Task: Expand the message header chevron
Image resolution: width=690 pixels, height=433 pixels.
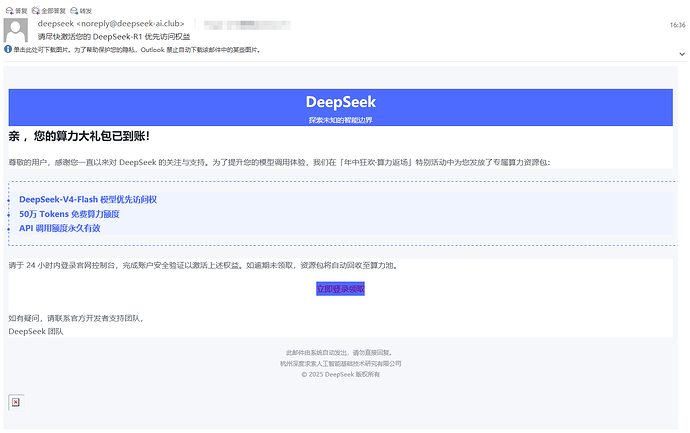Action: [x=682, y=54]
